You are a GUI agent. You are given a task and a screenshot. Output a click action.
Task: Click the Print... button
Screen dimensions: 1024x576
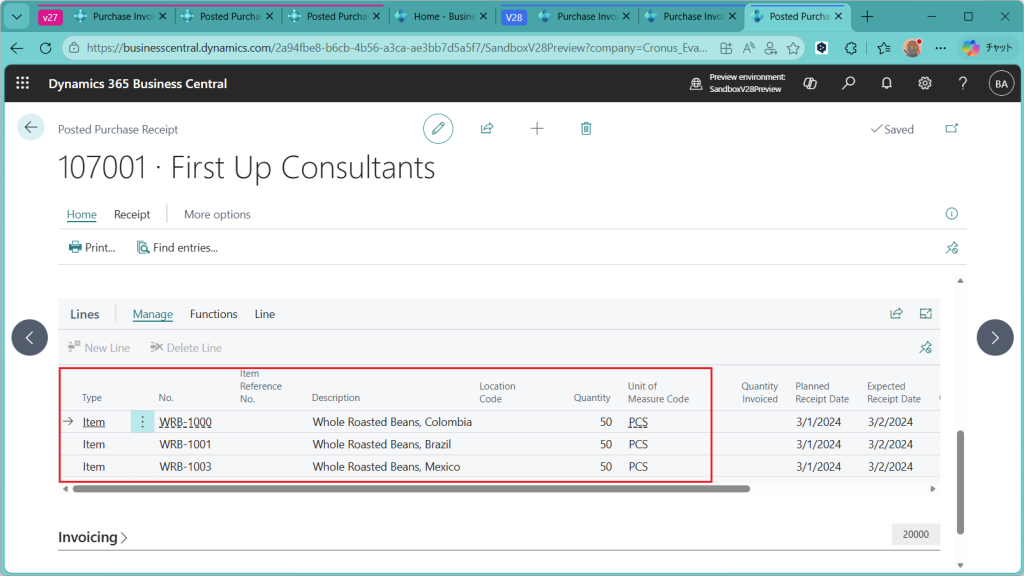click(92, 248)
